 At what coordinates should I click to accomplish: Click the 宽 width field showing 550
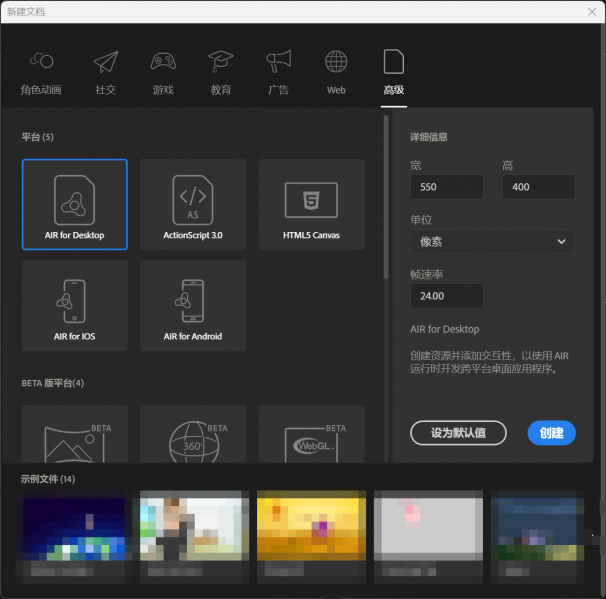[x=447, y=187]
